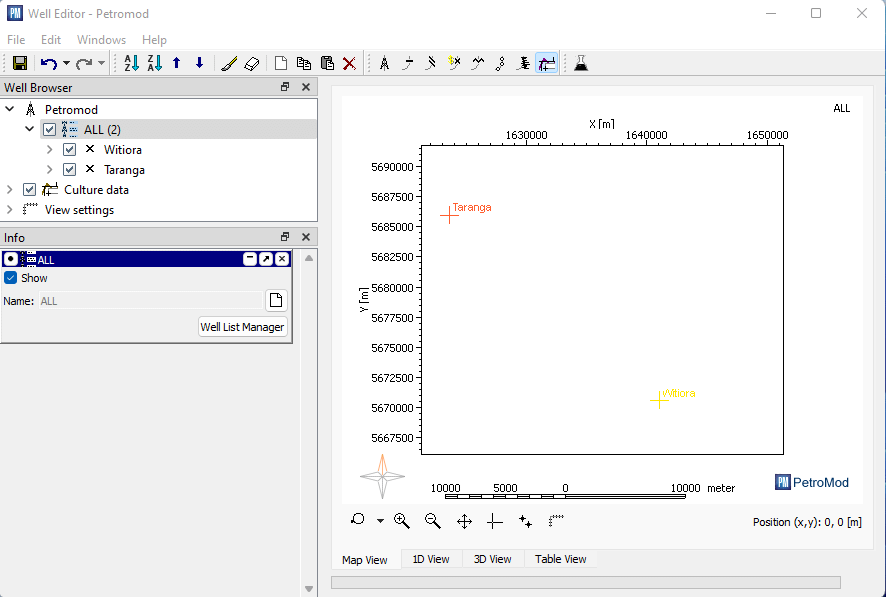Expand the View settings tree node

(10, 210)
